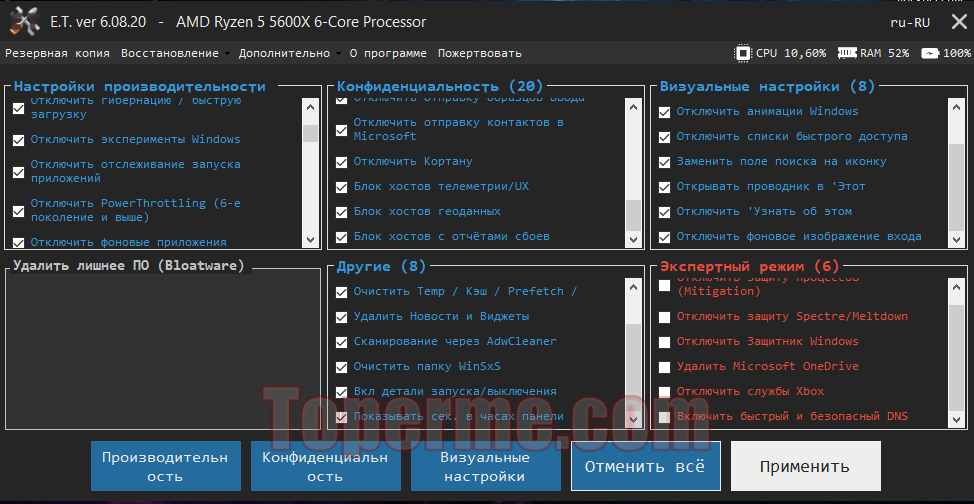Expand the arrow next to Дополнительно
This screenshot has width=974, height=504.
338,54
